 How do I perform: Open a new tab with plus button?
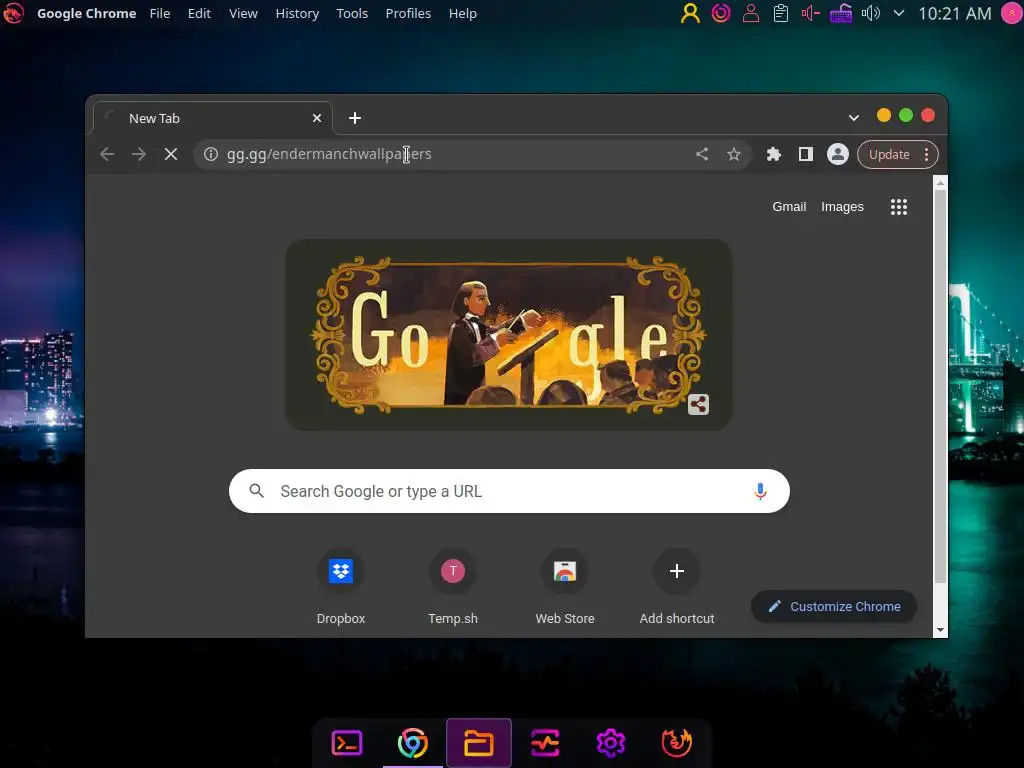click(x=355, y=118)
